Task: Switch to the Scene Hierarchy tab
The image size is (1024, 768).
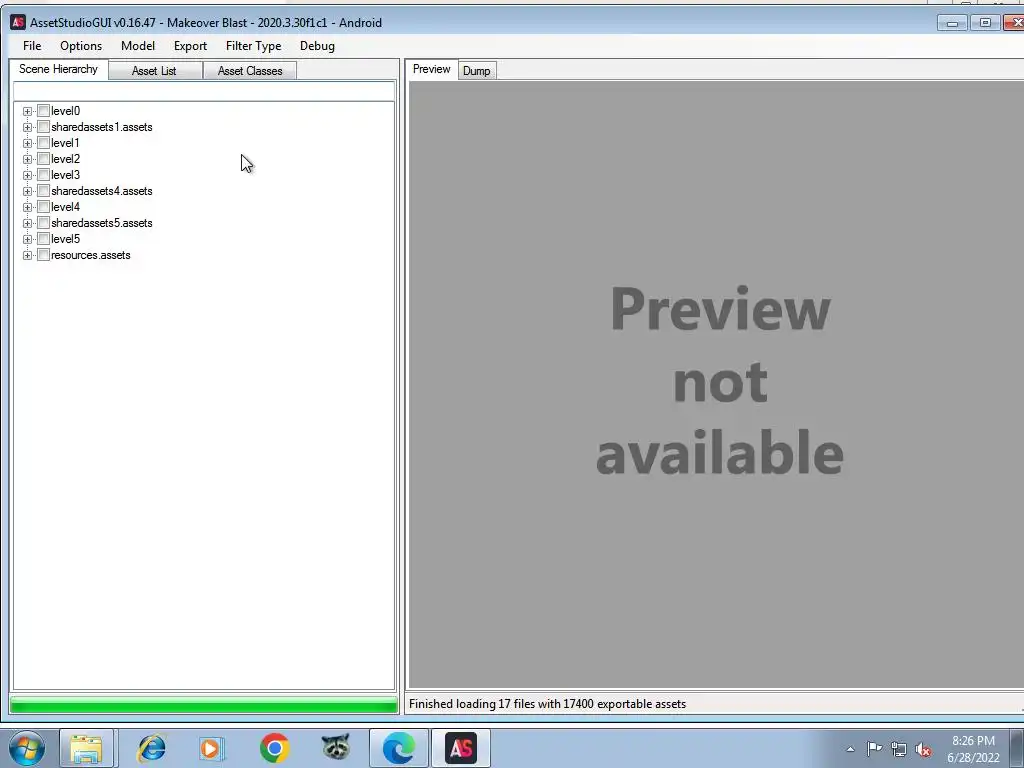Action: click(x=58, y=69)
